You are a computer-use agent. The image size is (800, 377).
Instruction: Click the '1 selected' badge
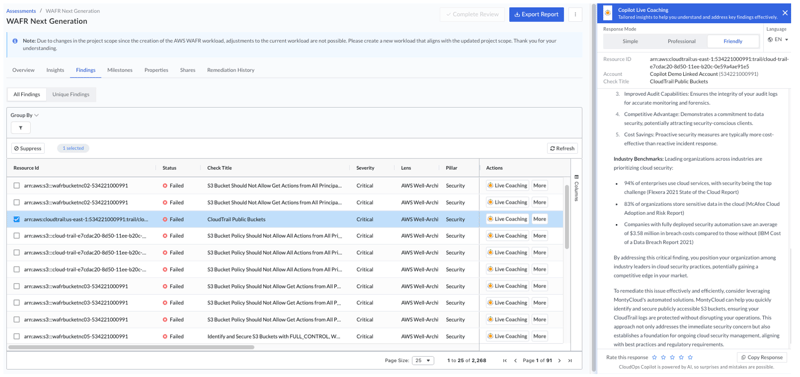pyautogui.click(x=73, y=148)
